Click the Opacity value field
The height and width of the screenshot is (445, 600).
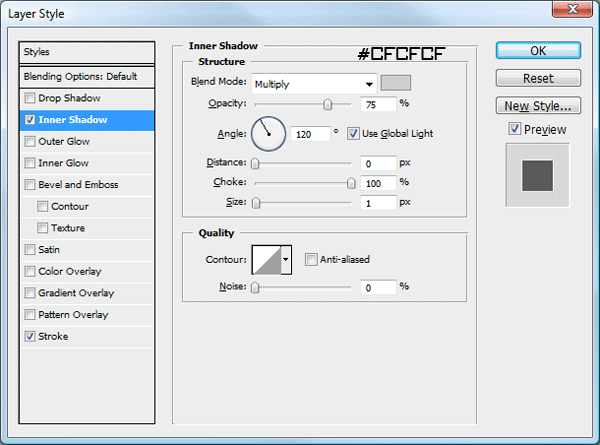[x=378, y=104]
